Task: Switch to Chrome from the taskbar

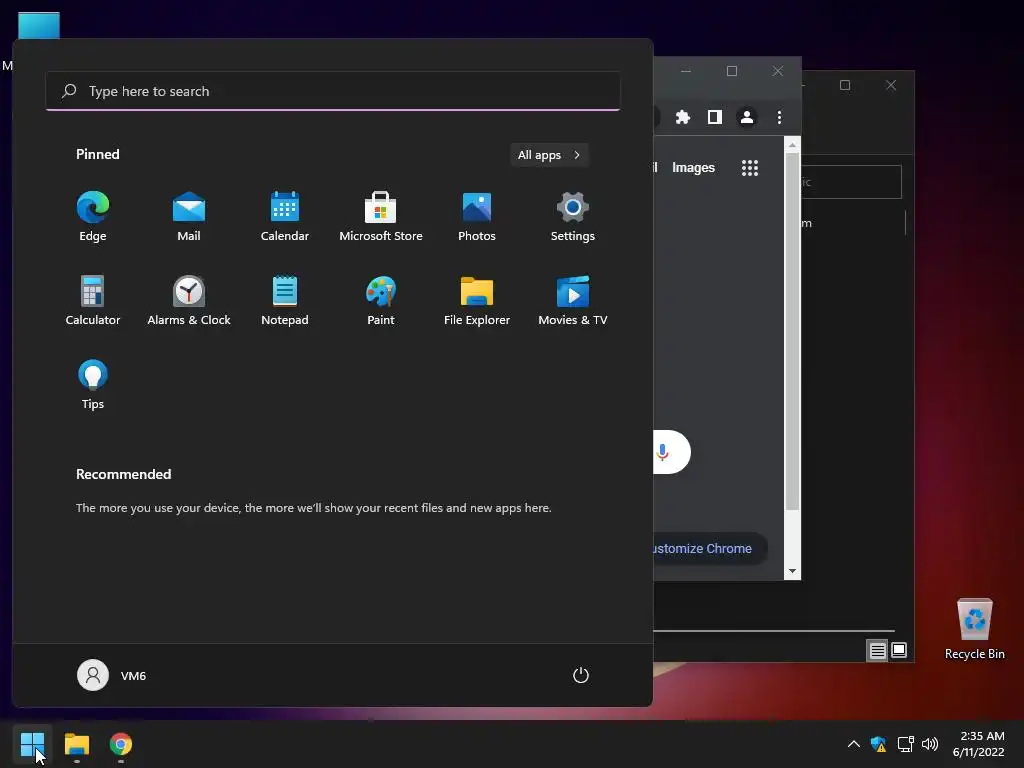Action: click(121, 744)
